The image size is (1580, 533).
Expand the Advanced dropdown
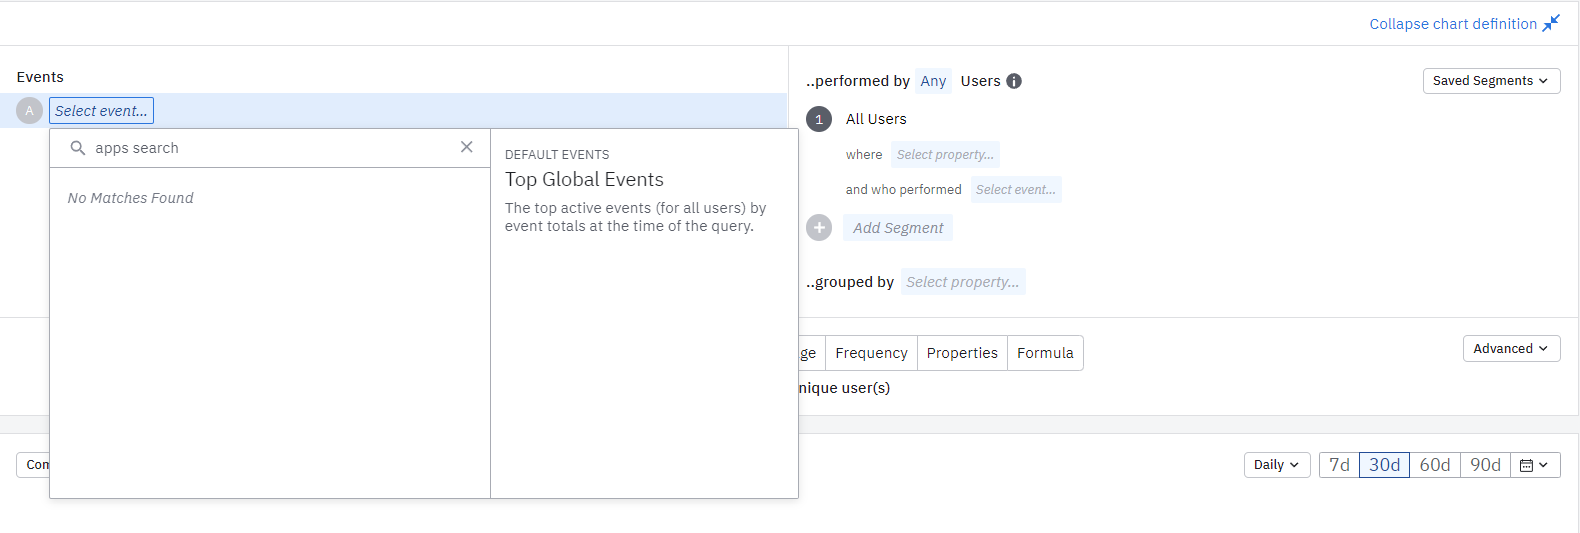pos(1510,349)
